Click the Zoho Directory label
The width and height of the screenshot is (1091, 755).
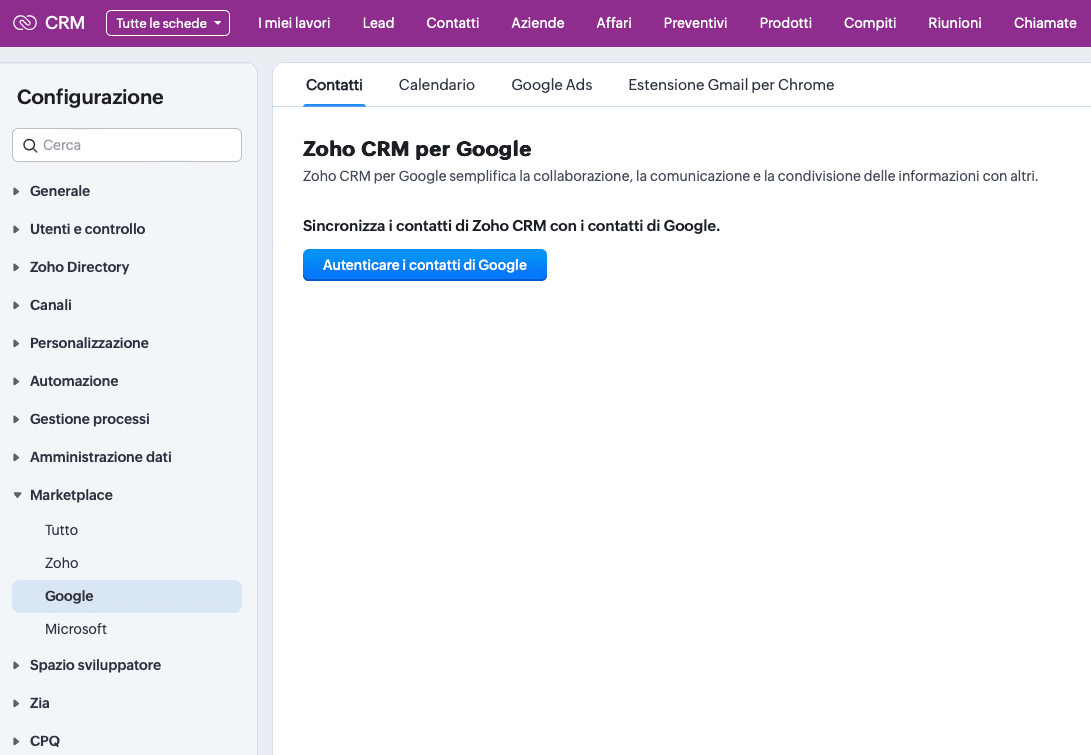click(x=79, y=267)
